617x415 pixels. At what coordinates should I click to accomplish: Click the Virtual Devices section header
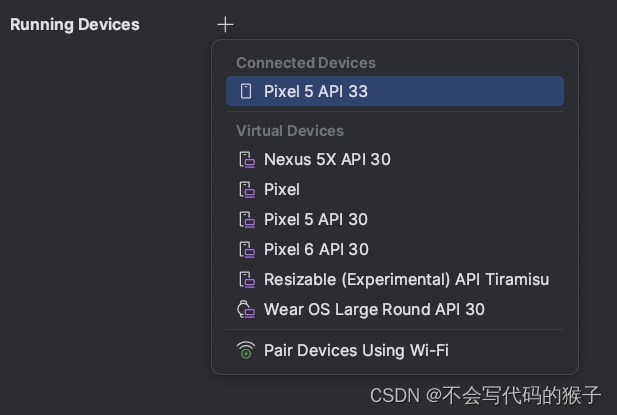pos(290,131)
